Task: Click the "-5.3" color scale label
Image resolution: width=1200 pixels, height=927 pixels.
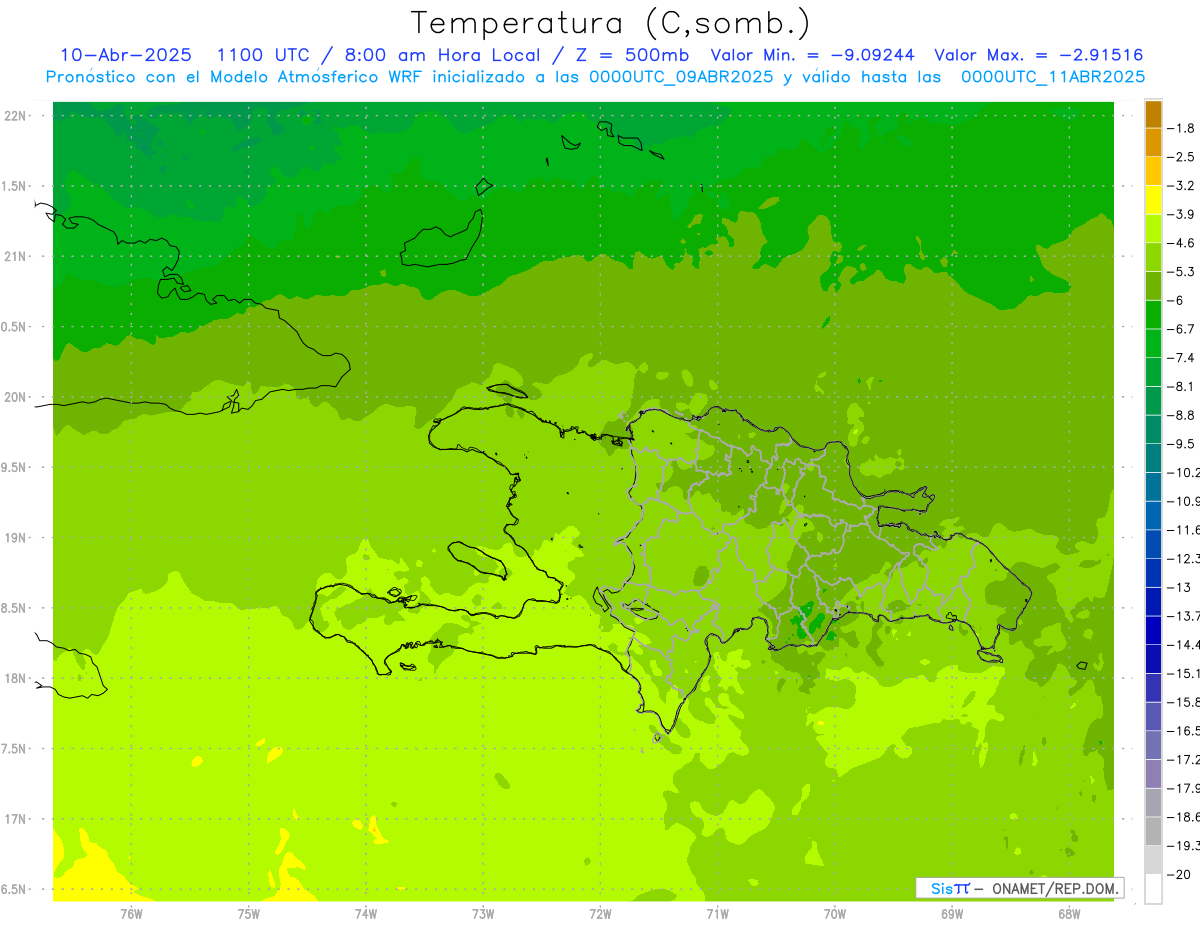Action: tap(1181, 272)
